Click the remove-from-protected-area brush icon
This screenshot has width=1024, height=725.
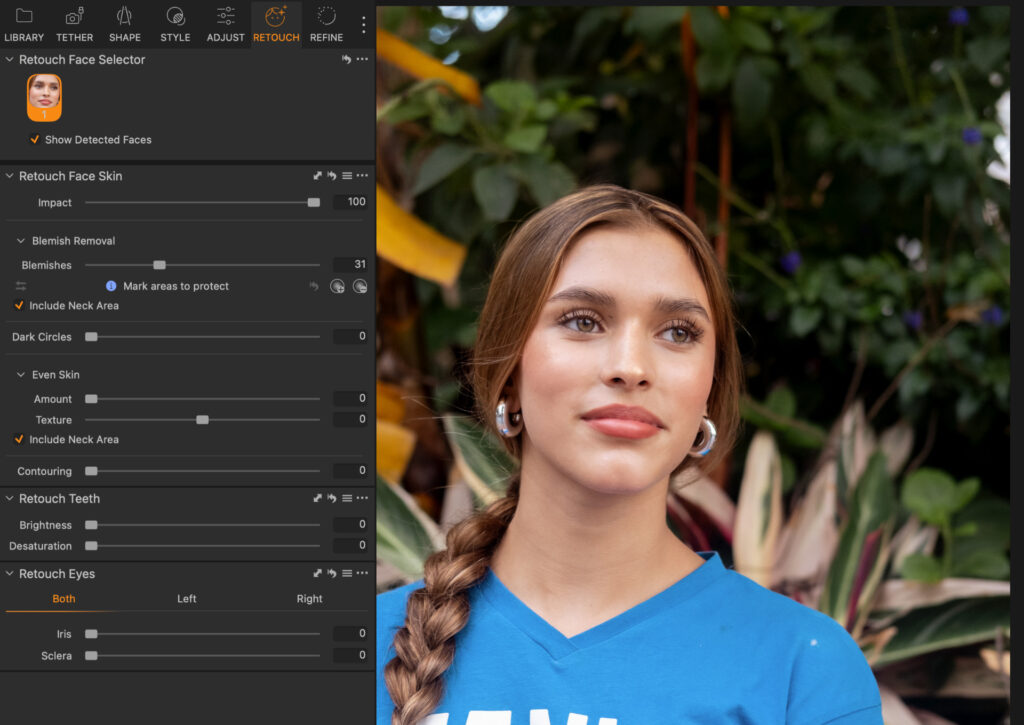point(360,286)
